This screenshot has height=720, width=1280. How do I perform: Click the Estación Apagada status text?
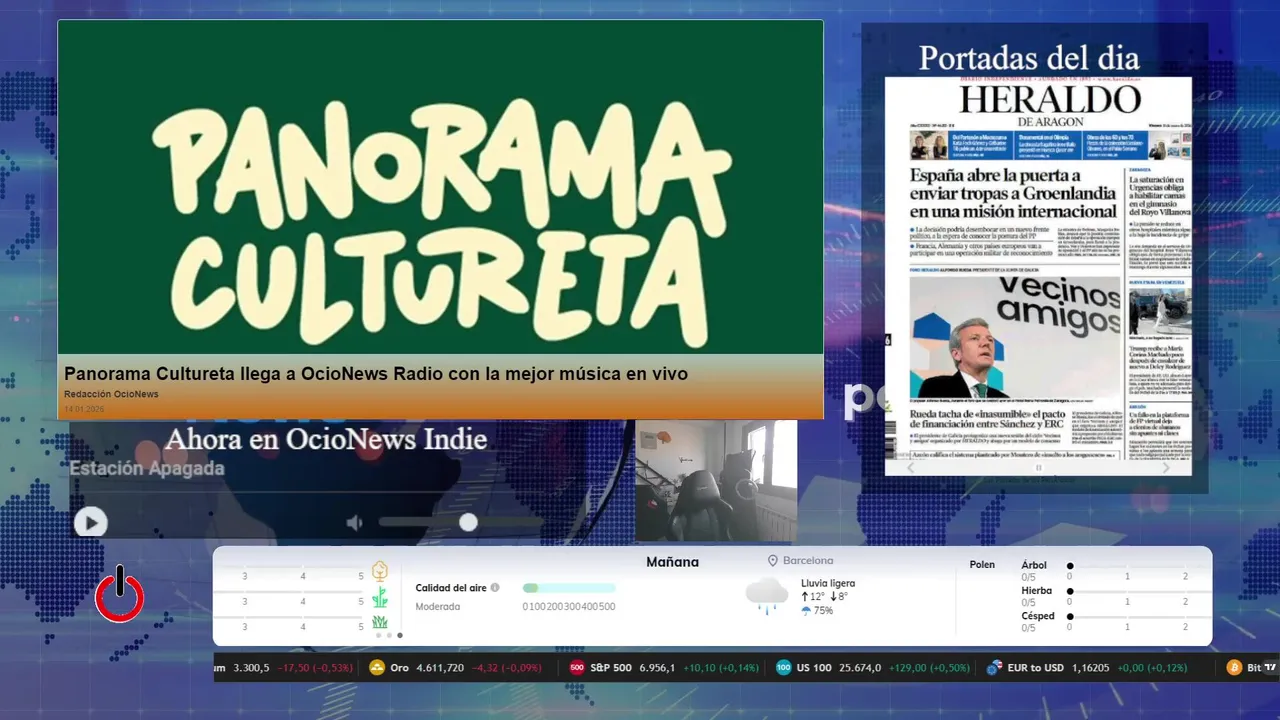[147, 468]
